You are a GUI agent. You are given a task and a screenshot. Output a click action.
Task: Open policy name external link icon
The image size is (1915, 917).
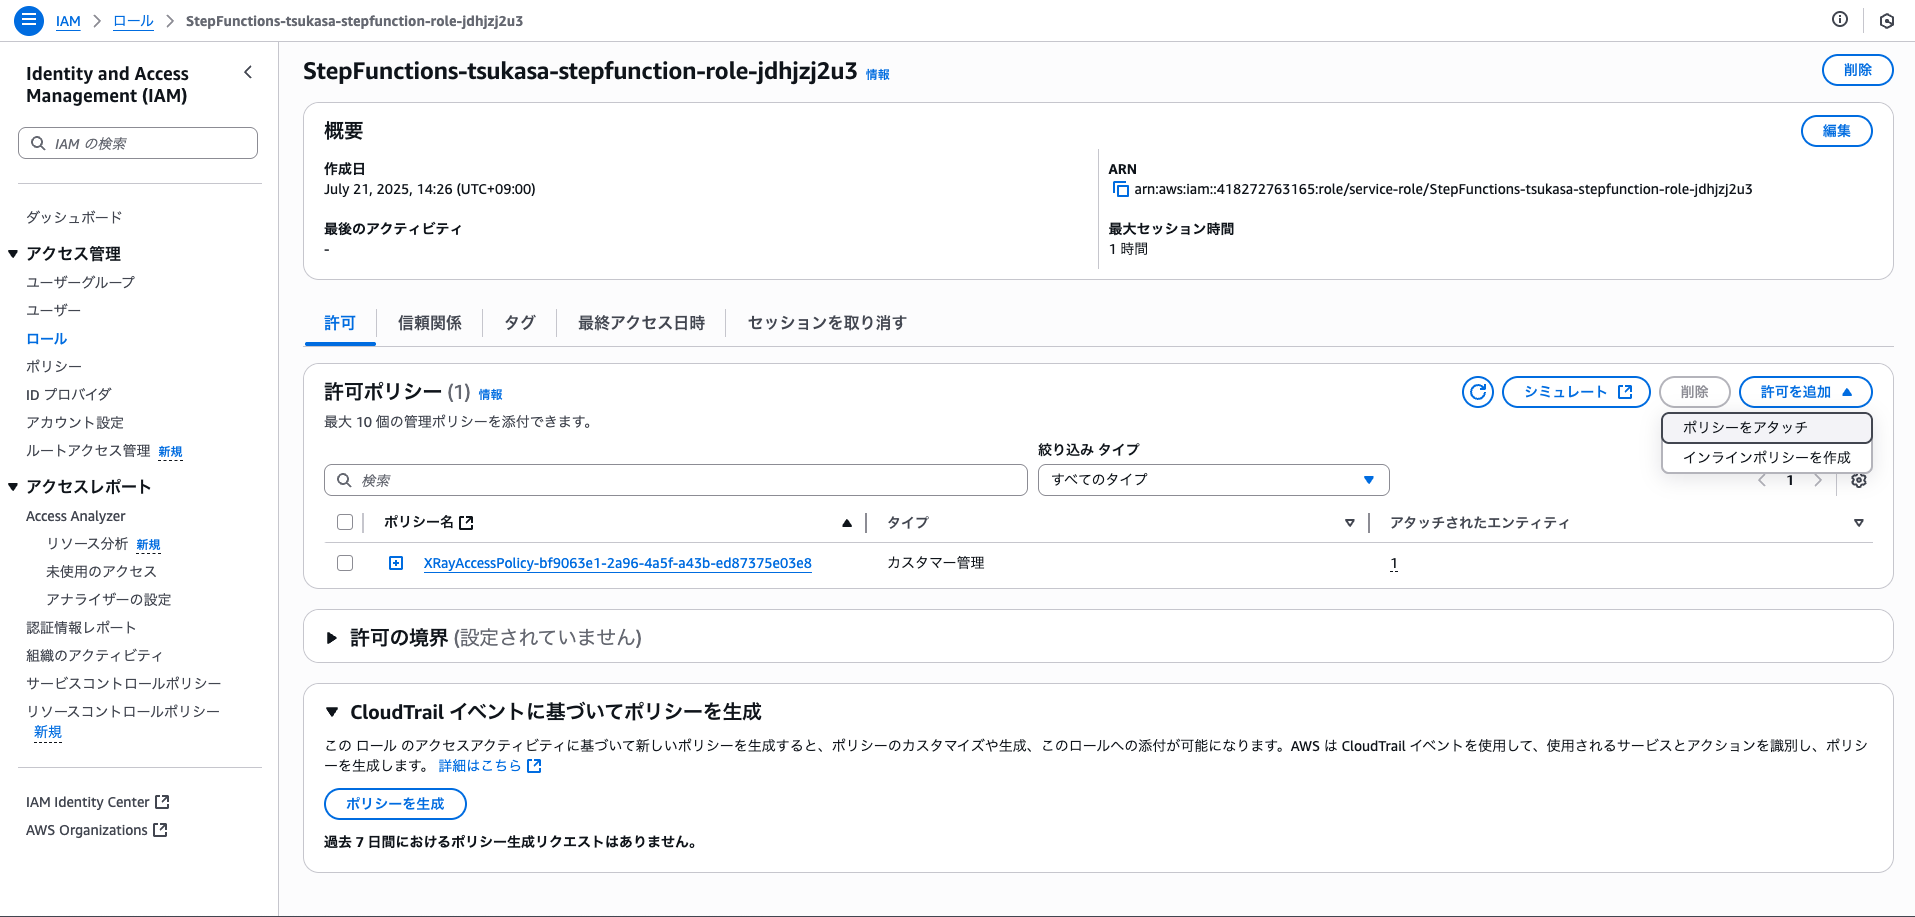coord(466,522)
